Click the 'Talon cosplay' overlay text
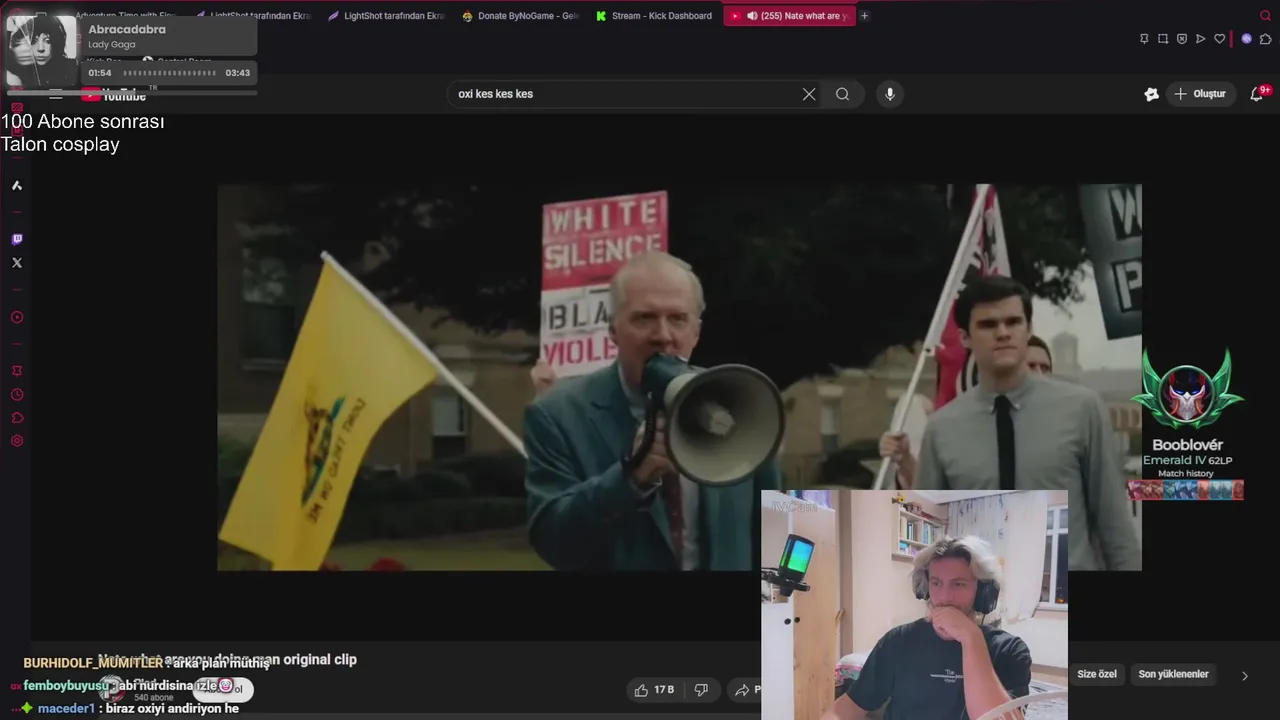Screen dimensions: 1280x720 60,145
